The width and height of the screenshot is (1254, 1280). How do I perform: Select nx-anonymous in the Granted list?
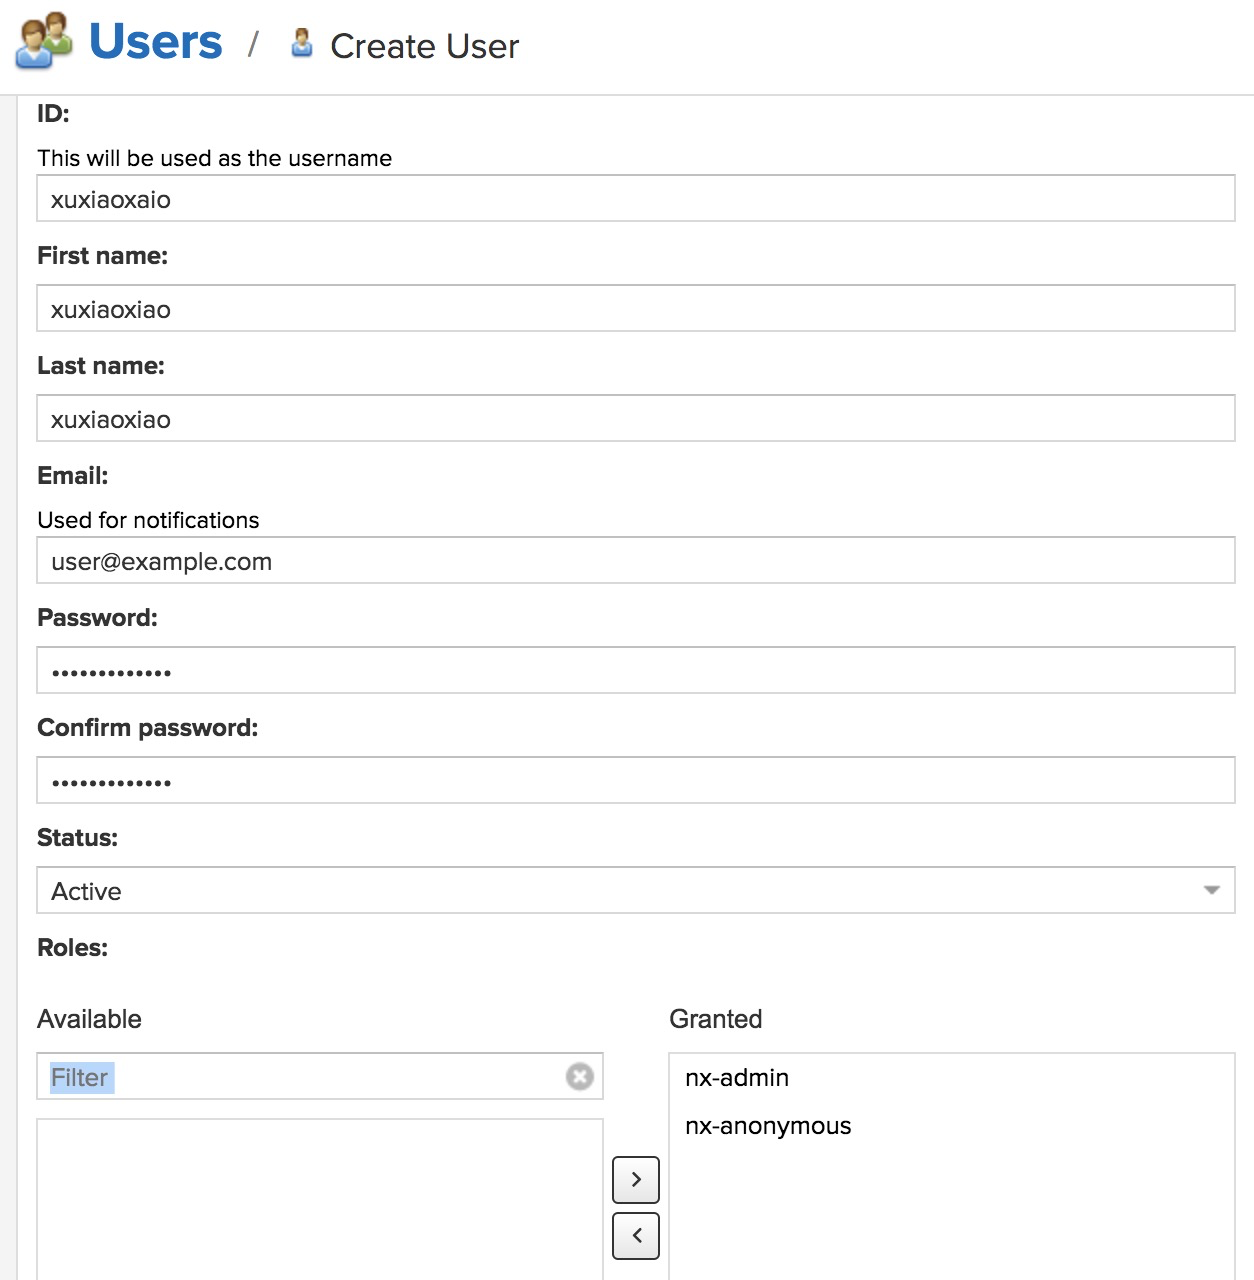point(768,1126)
